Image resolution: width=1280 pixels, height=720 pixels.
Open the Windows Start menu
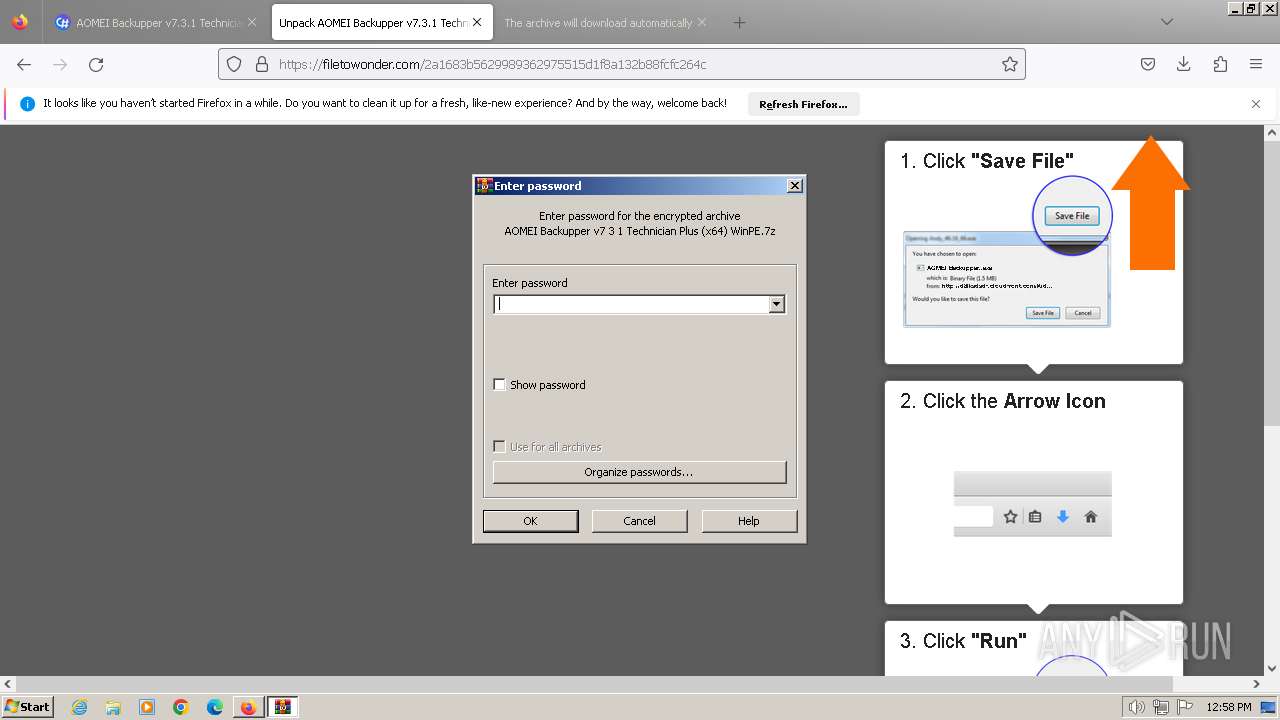[x=27, y=707]
